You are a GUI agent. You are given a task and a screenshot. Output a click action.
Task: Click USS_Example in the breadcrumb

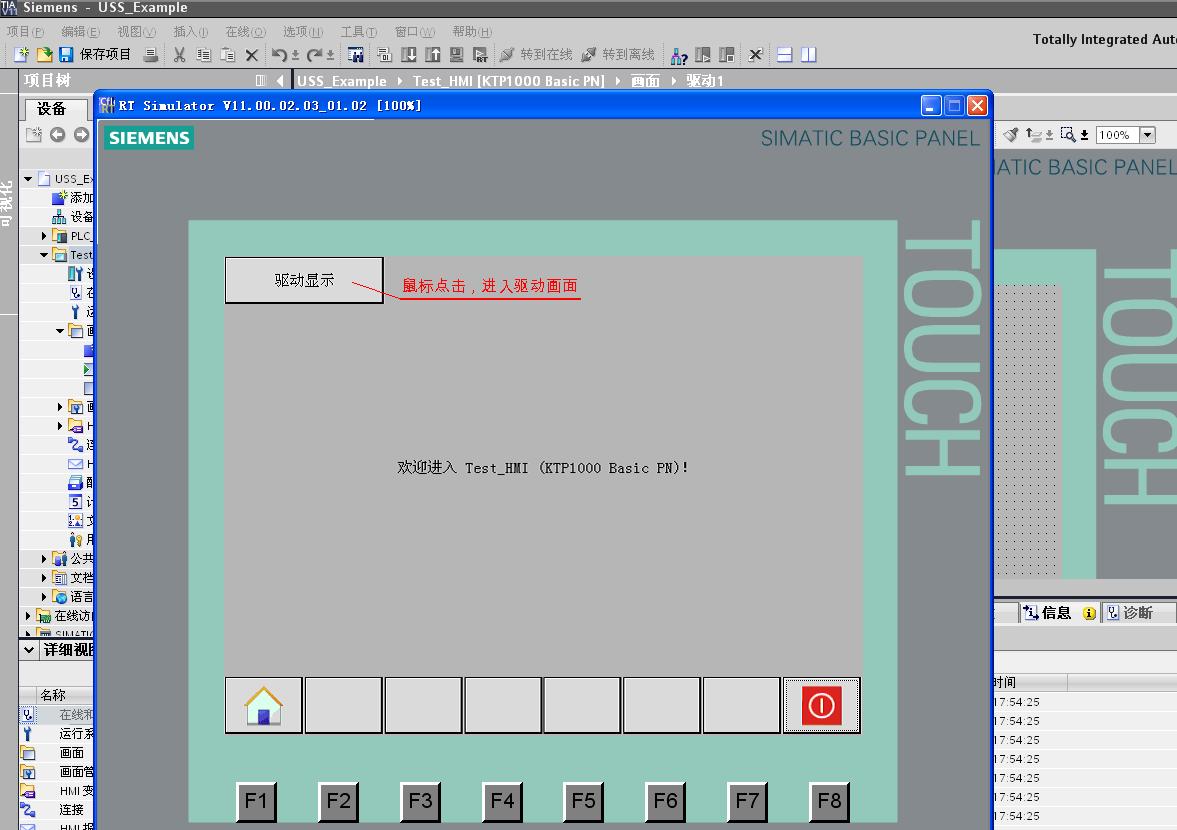(342, 81)
